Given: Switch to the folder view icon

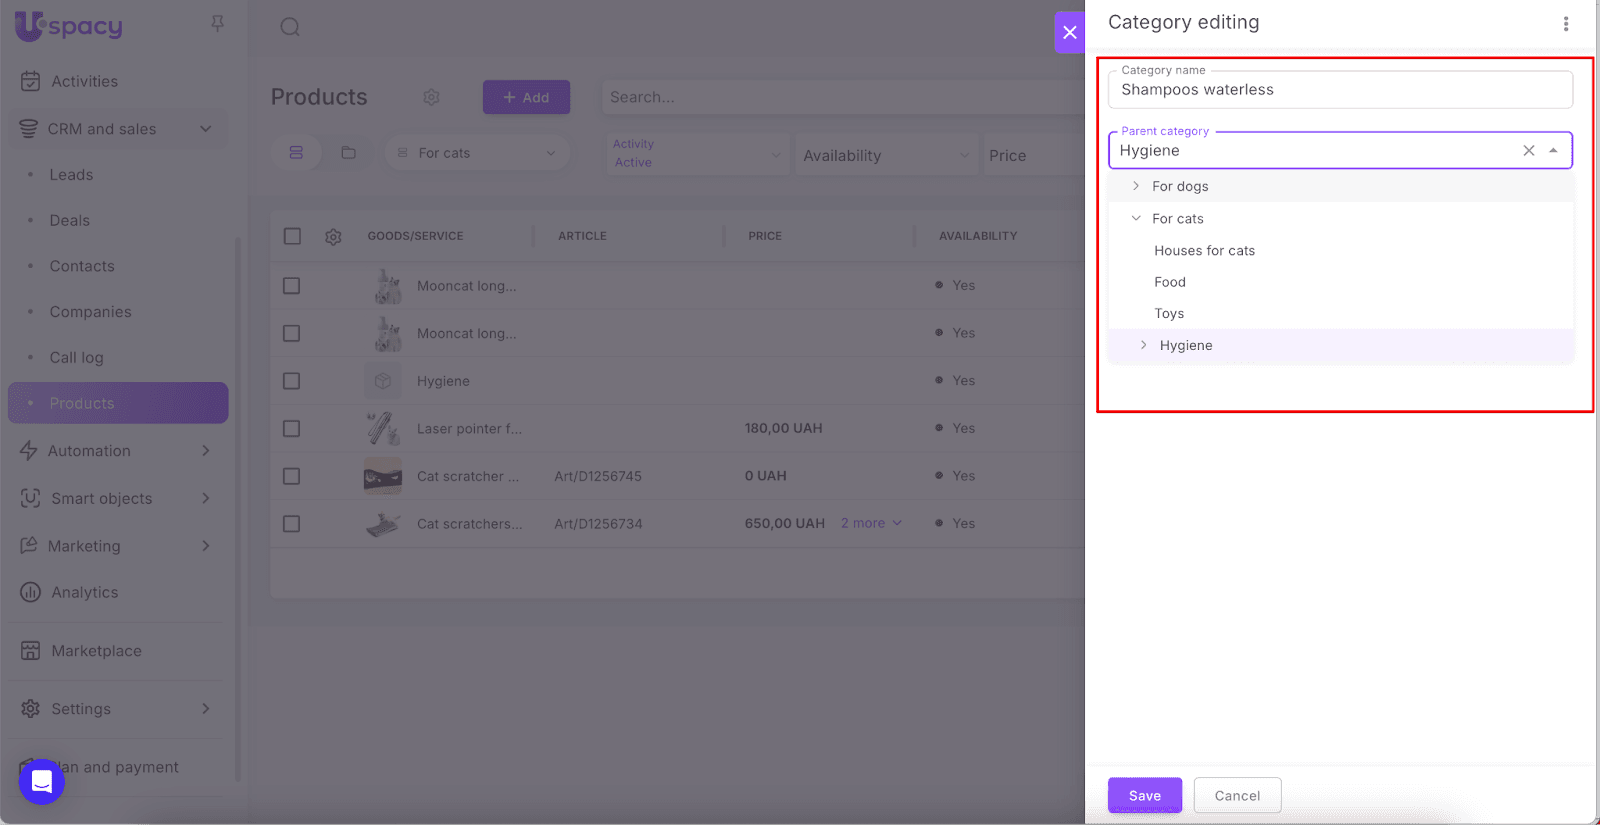Looking at the screenshot, I should point(348,153).
